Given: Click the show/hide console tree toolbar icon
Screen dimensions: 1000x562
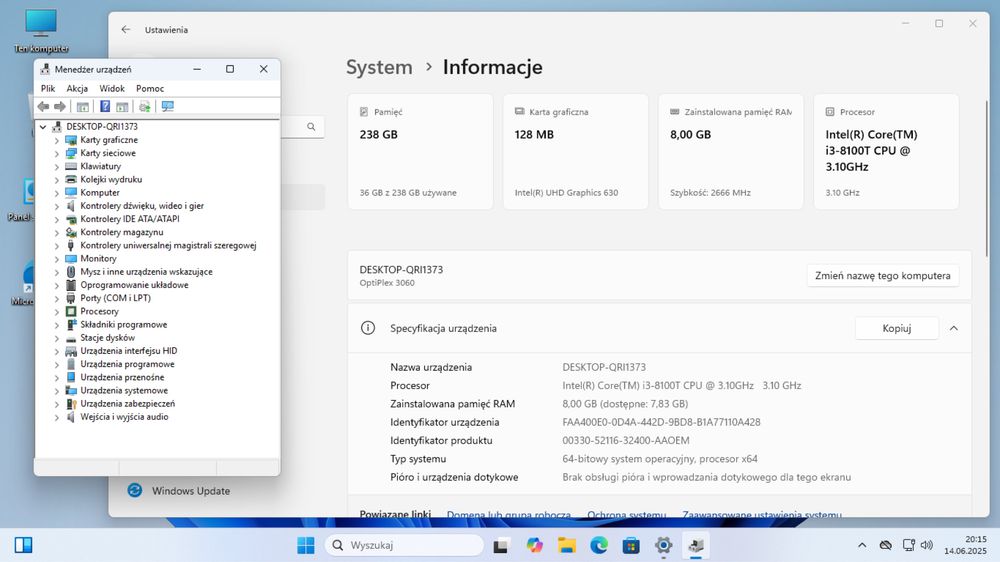Looking at the screenshot, I should point(83,107).
